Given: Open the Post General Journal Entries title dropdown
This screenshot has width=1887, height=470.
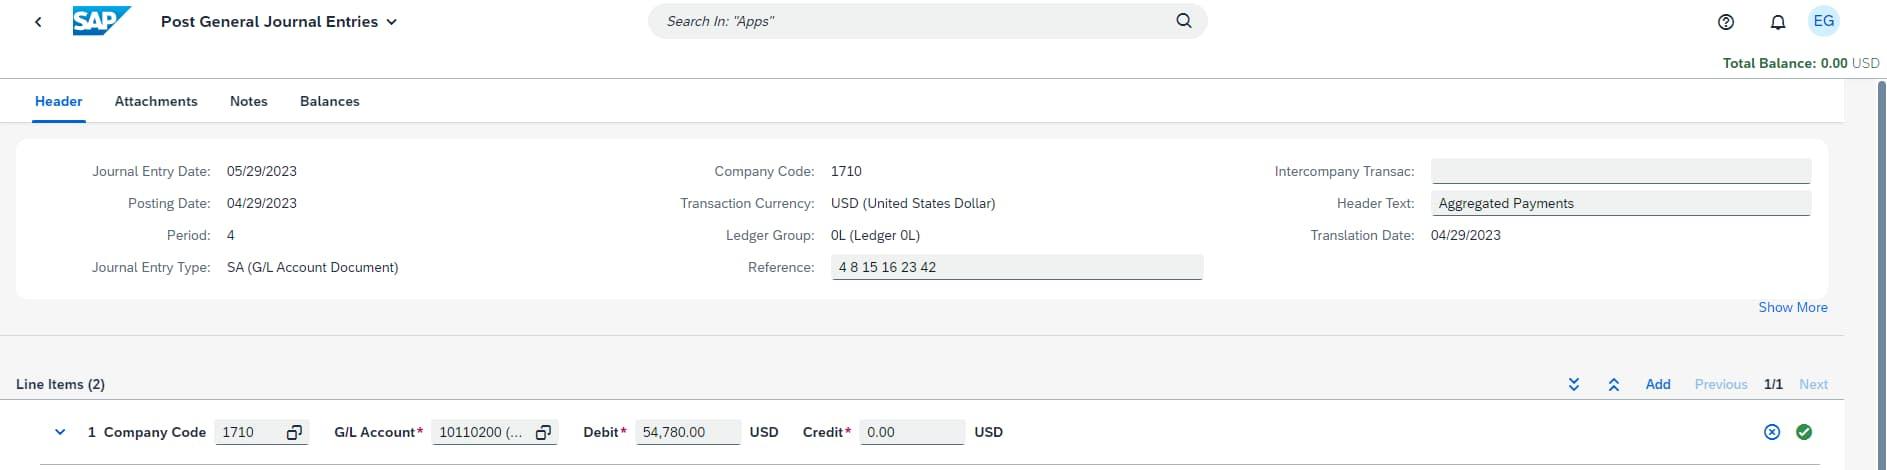Looking at the screenshot, I should coord(392,22).
